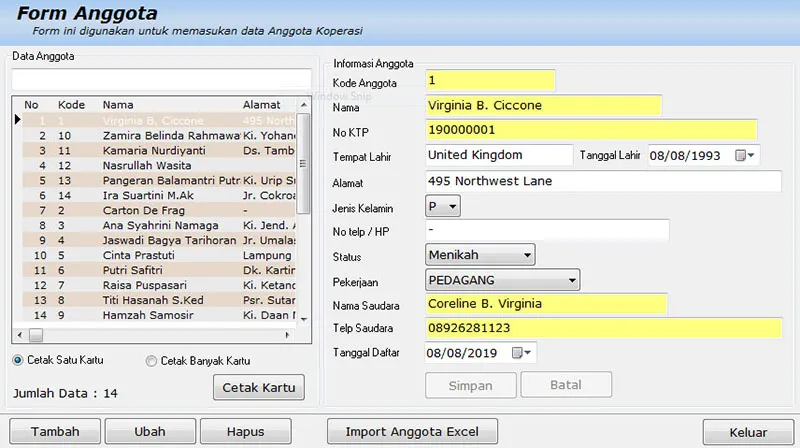The height and width of the screenshot is (448, 800).
Task: Click the list's vertical scrollbar thumb
Action: (x=304, y=163)
